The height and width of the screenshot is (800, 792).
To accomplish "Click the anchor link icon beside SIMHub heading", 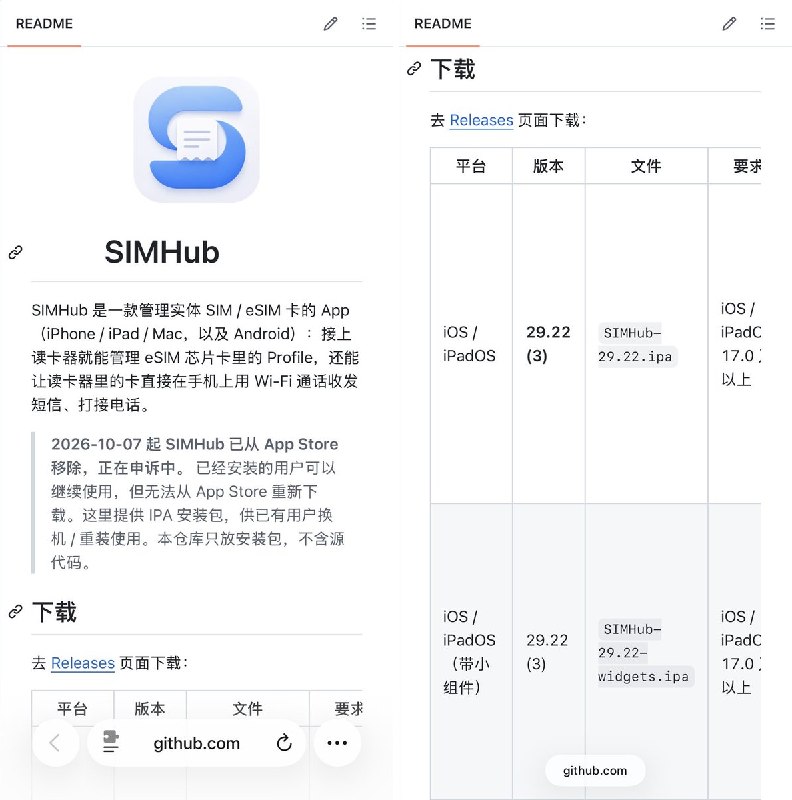I will pos(16,252).
